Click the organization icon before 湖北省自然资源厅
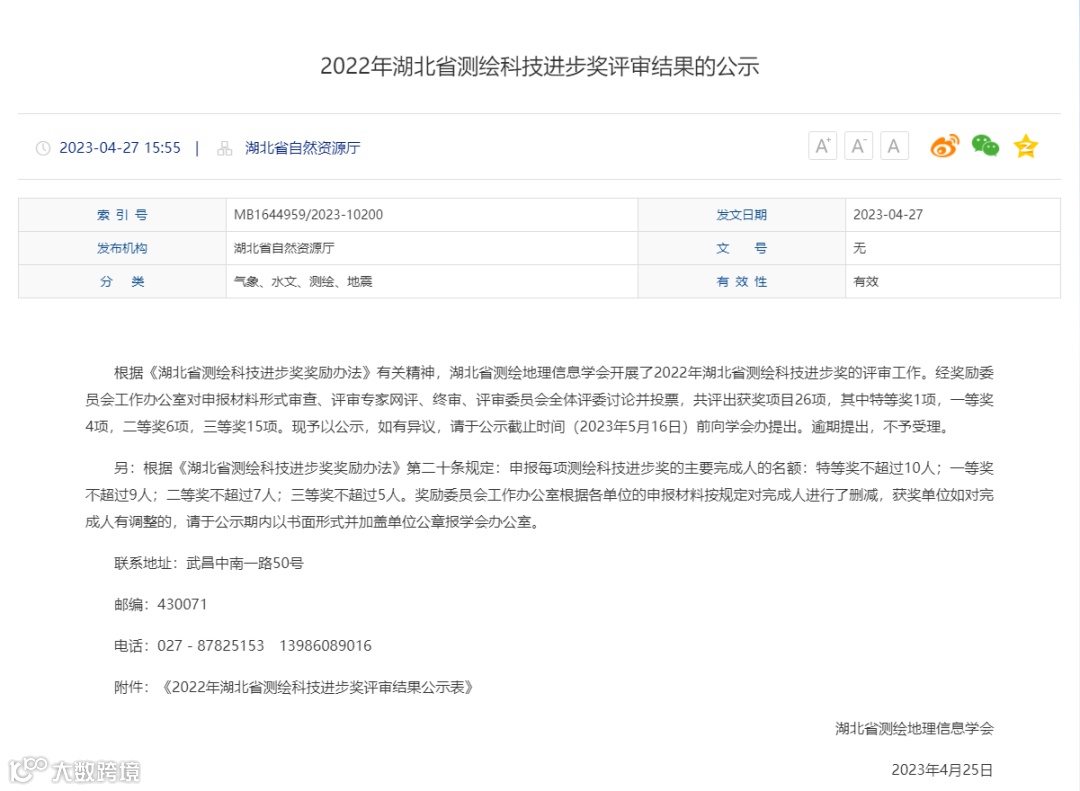The image size is (1080, 791). 225,148
